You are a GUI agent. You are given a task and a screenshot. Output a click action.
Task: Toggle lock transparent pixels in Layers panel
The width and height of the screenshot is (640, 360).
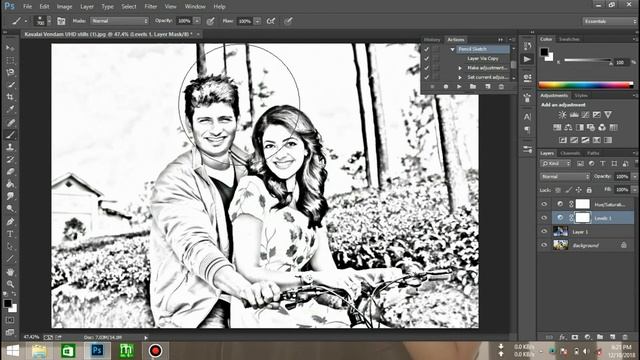click(x=558, y=190)
